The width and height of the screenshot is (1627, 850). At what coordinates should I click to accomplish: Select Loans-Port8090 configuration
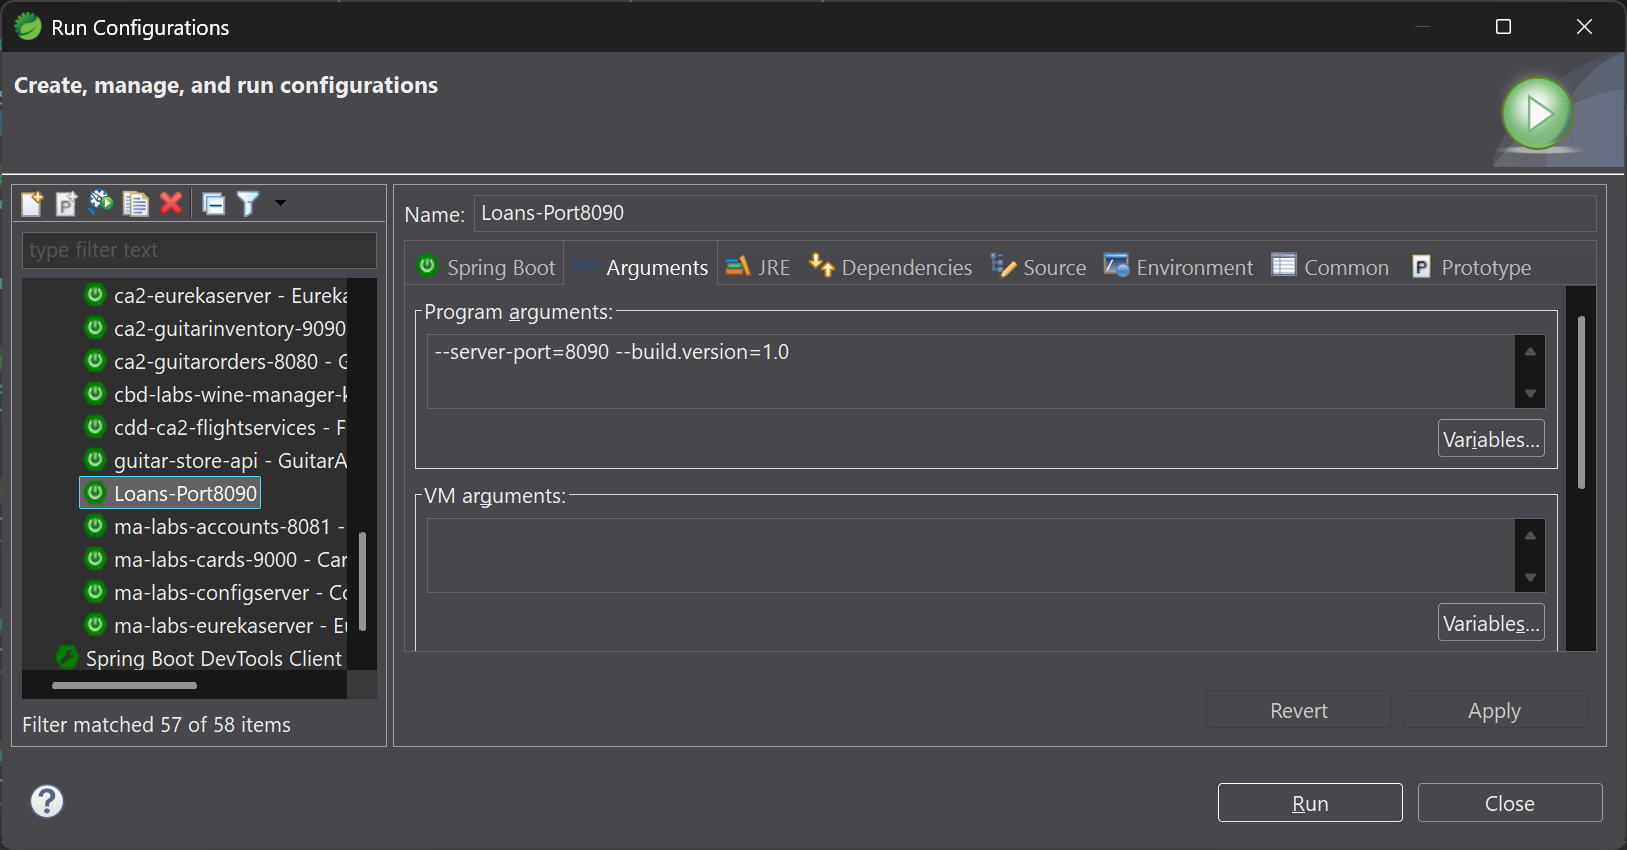171,493
